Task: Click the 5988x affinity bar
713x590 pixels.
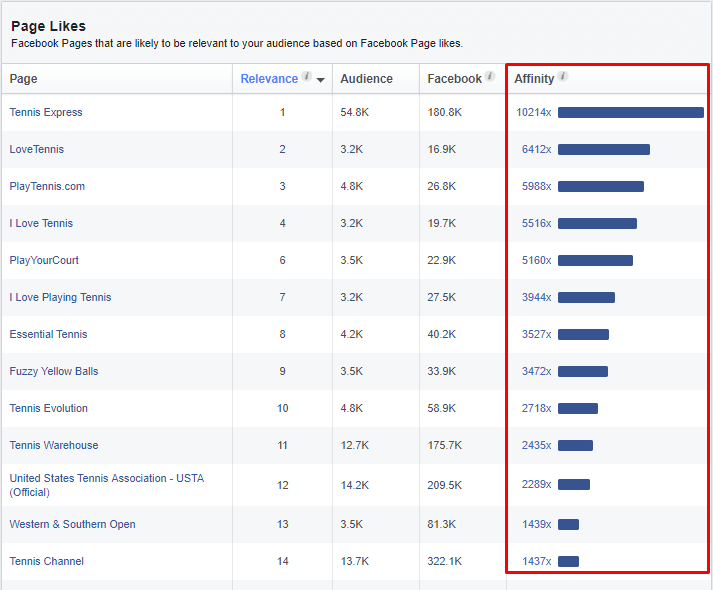Action: 601,186
